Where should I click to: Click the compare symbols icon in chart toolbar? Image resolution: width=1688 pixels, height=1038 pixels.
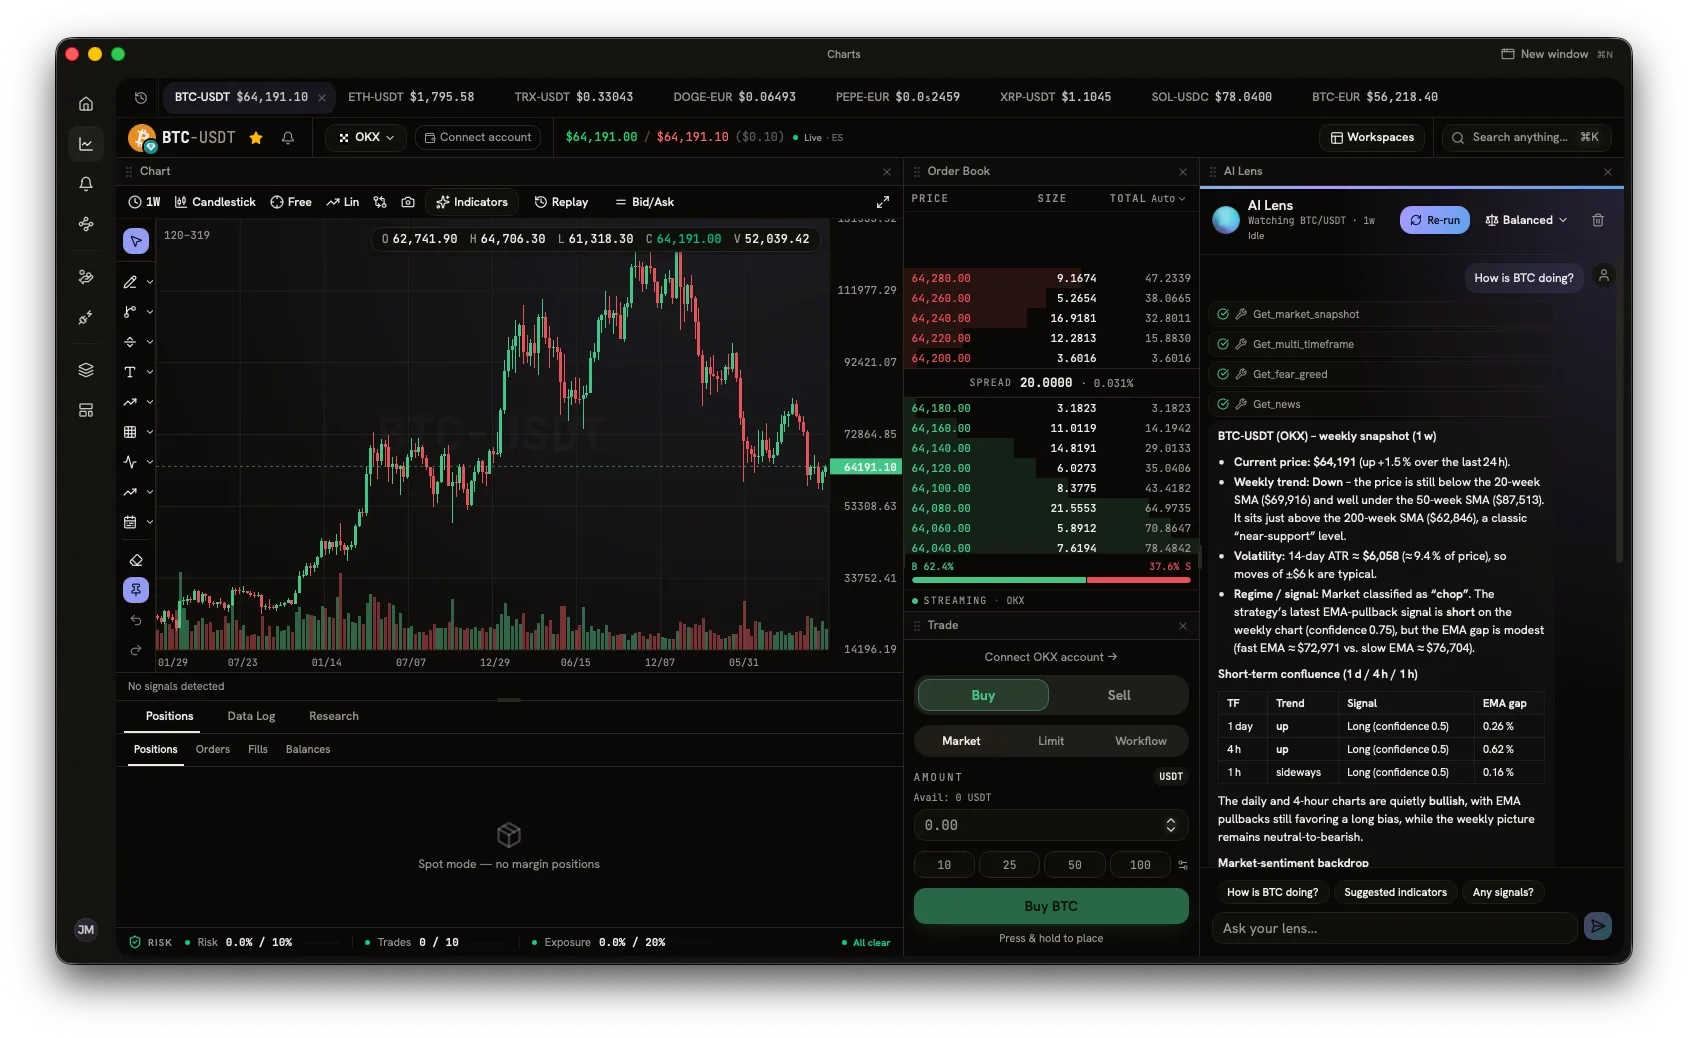pos(380,202)
